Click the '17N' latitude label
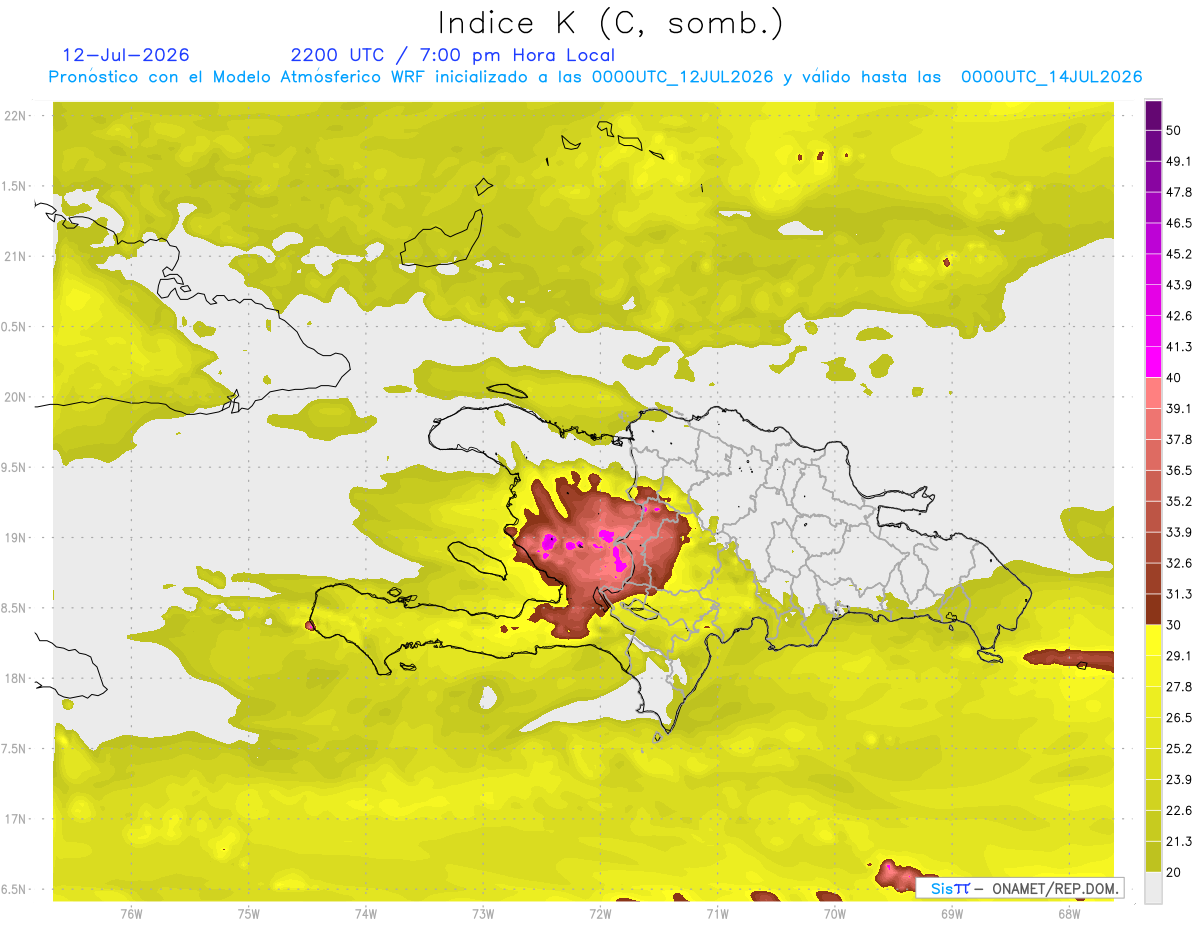Image resolution: width=1200 pixels, height=927 pixels. coord(16,819)
